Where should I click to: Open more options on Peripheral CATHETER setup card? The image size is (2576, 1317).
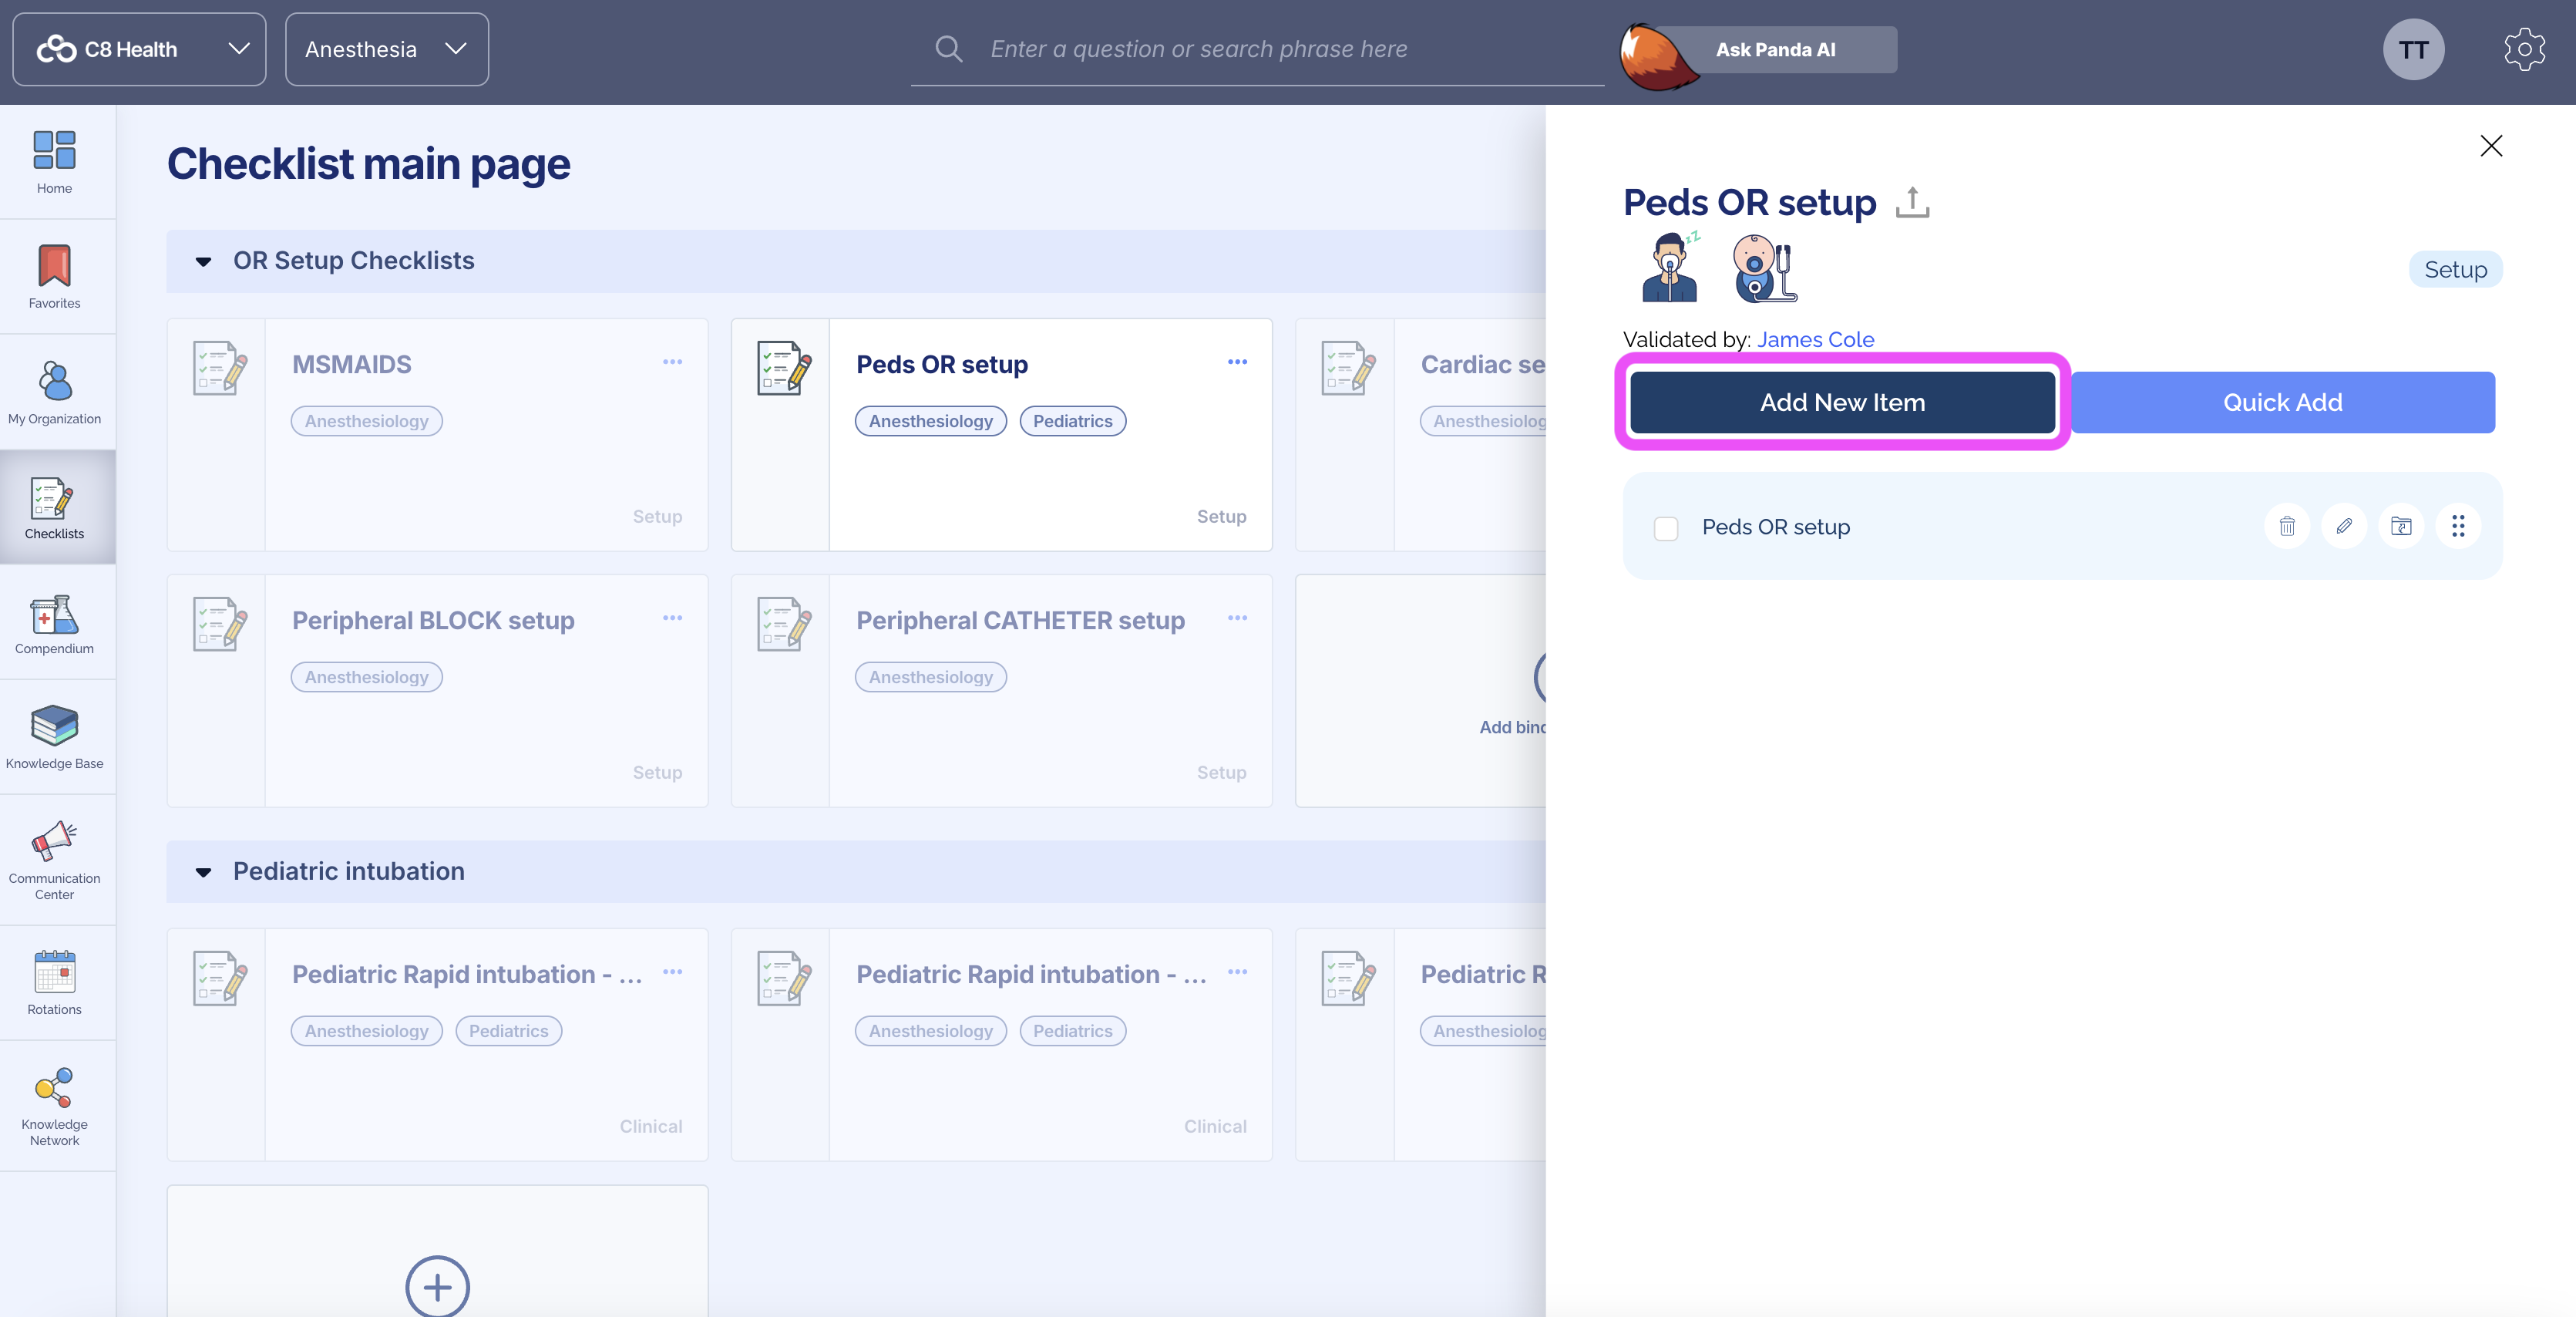1236,618
